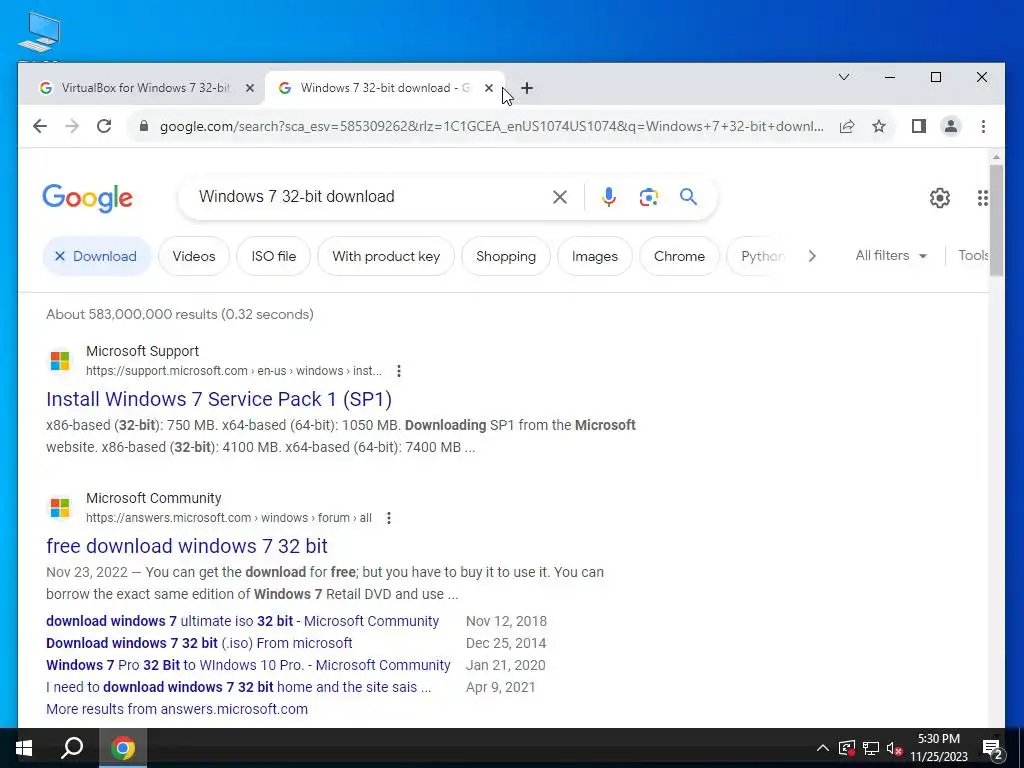Apply the Videos filter chip
This screenshot has width=1024, height=768.
194,256
